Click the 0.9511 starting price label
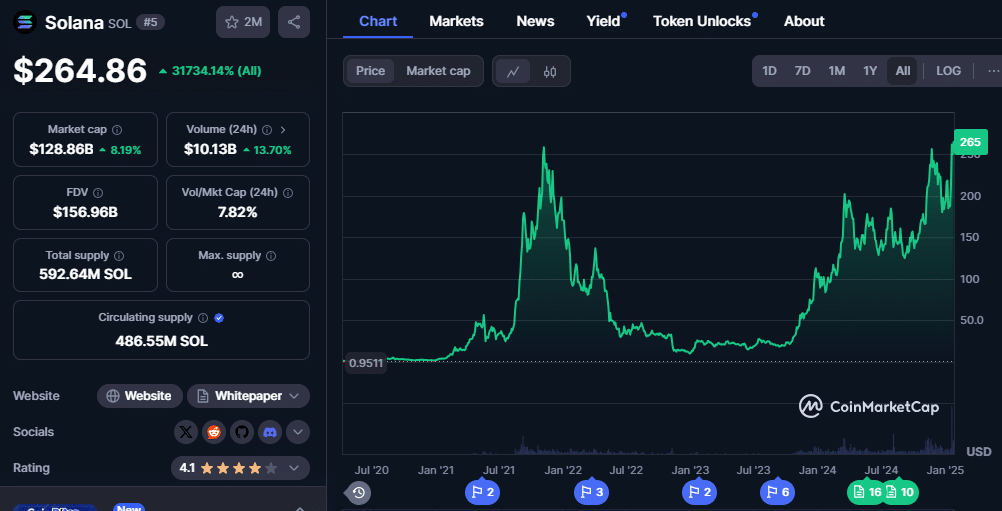Image resolution: width=1002 pixels, height=511 pixels. 366,364
